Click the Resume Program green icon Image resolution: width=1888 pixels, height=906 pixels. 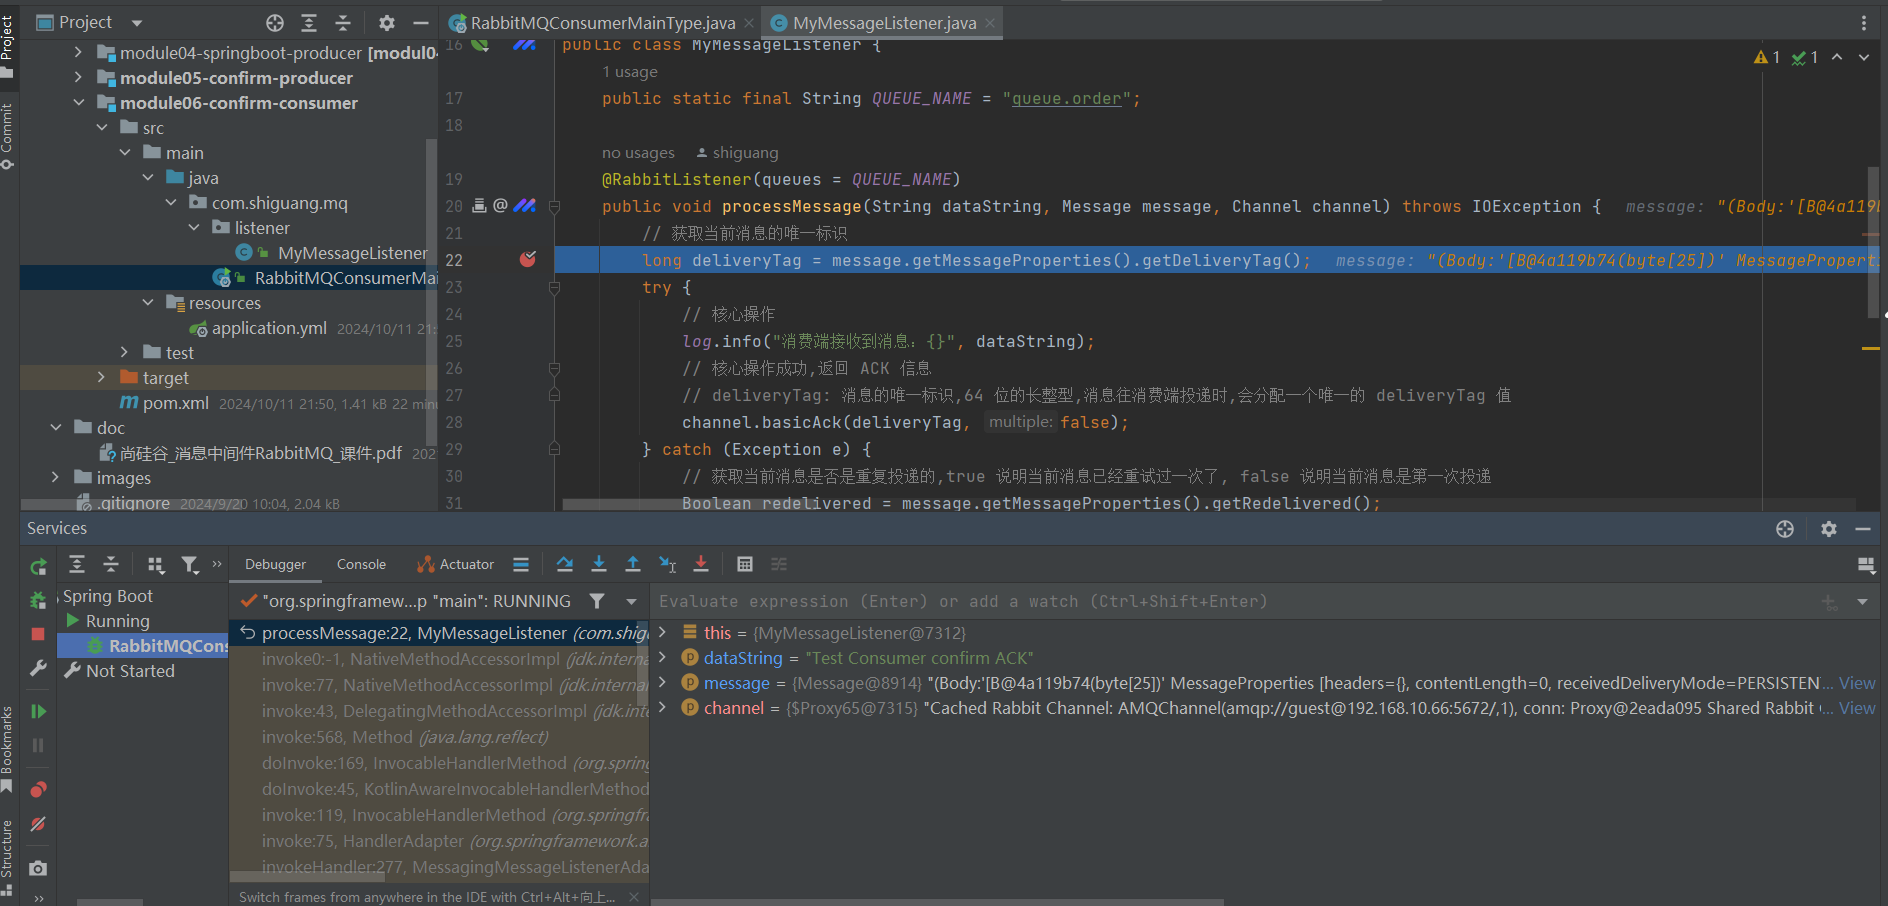38,711
